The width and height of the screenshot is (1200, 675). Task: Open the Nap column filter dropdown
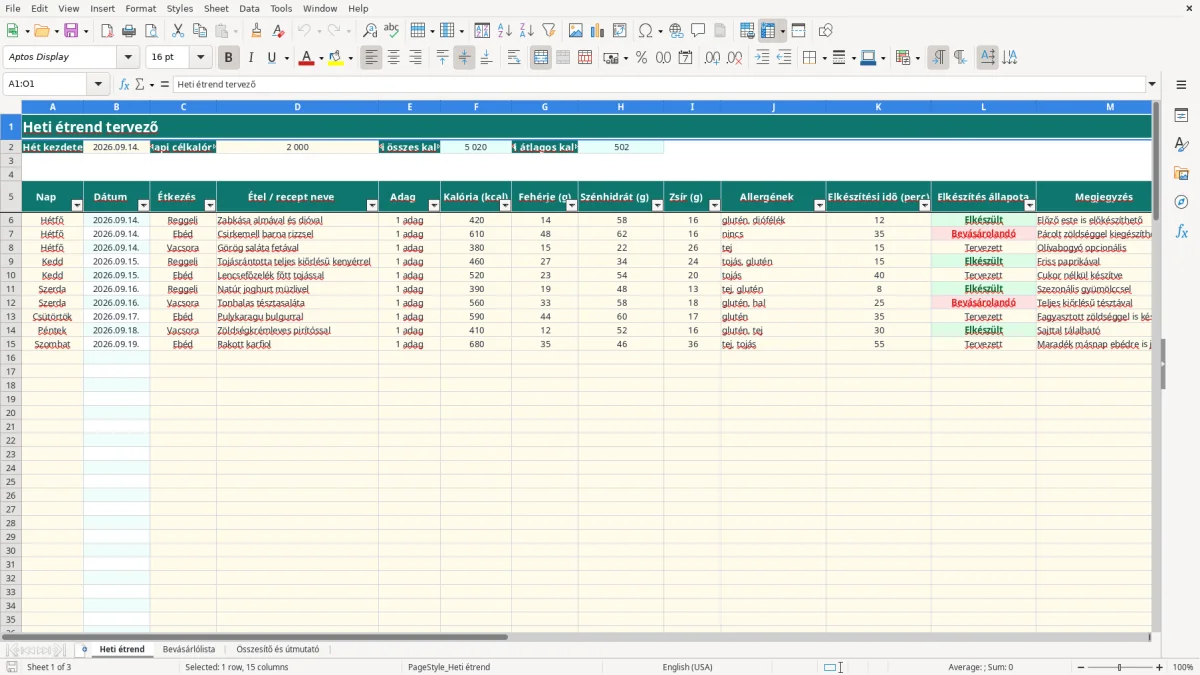[x=77, y=205]
